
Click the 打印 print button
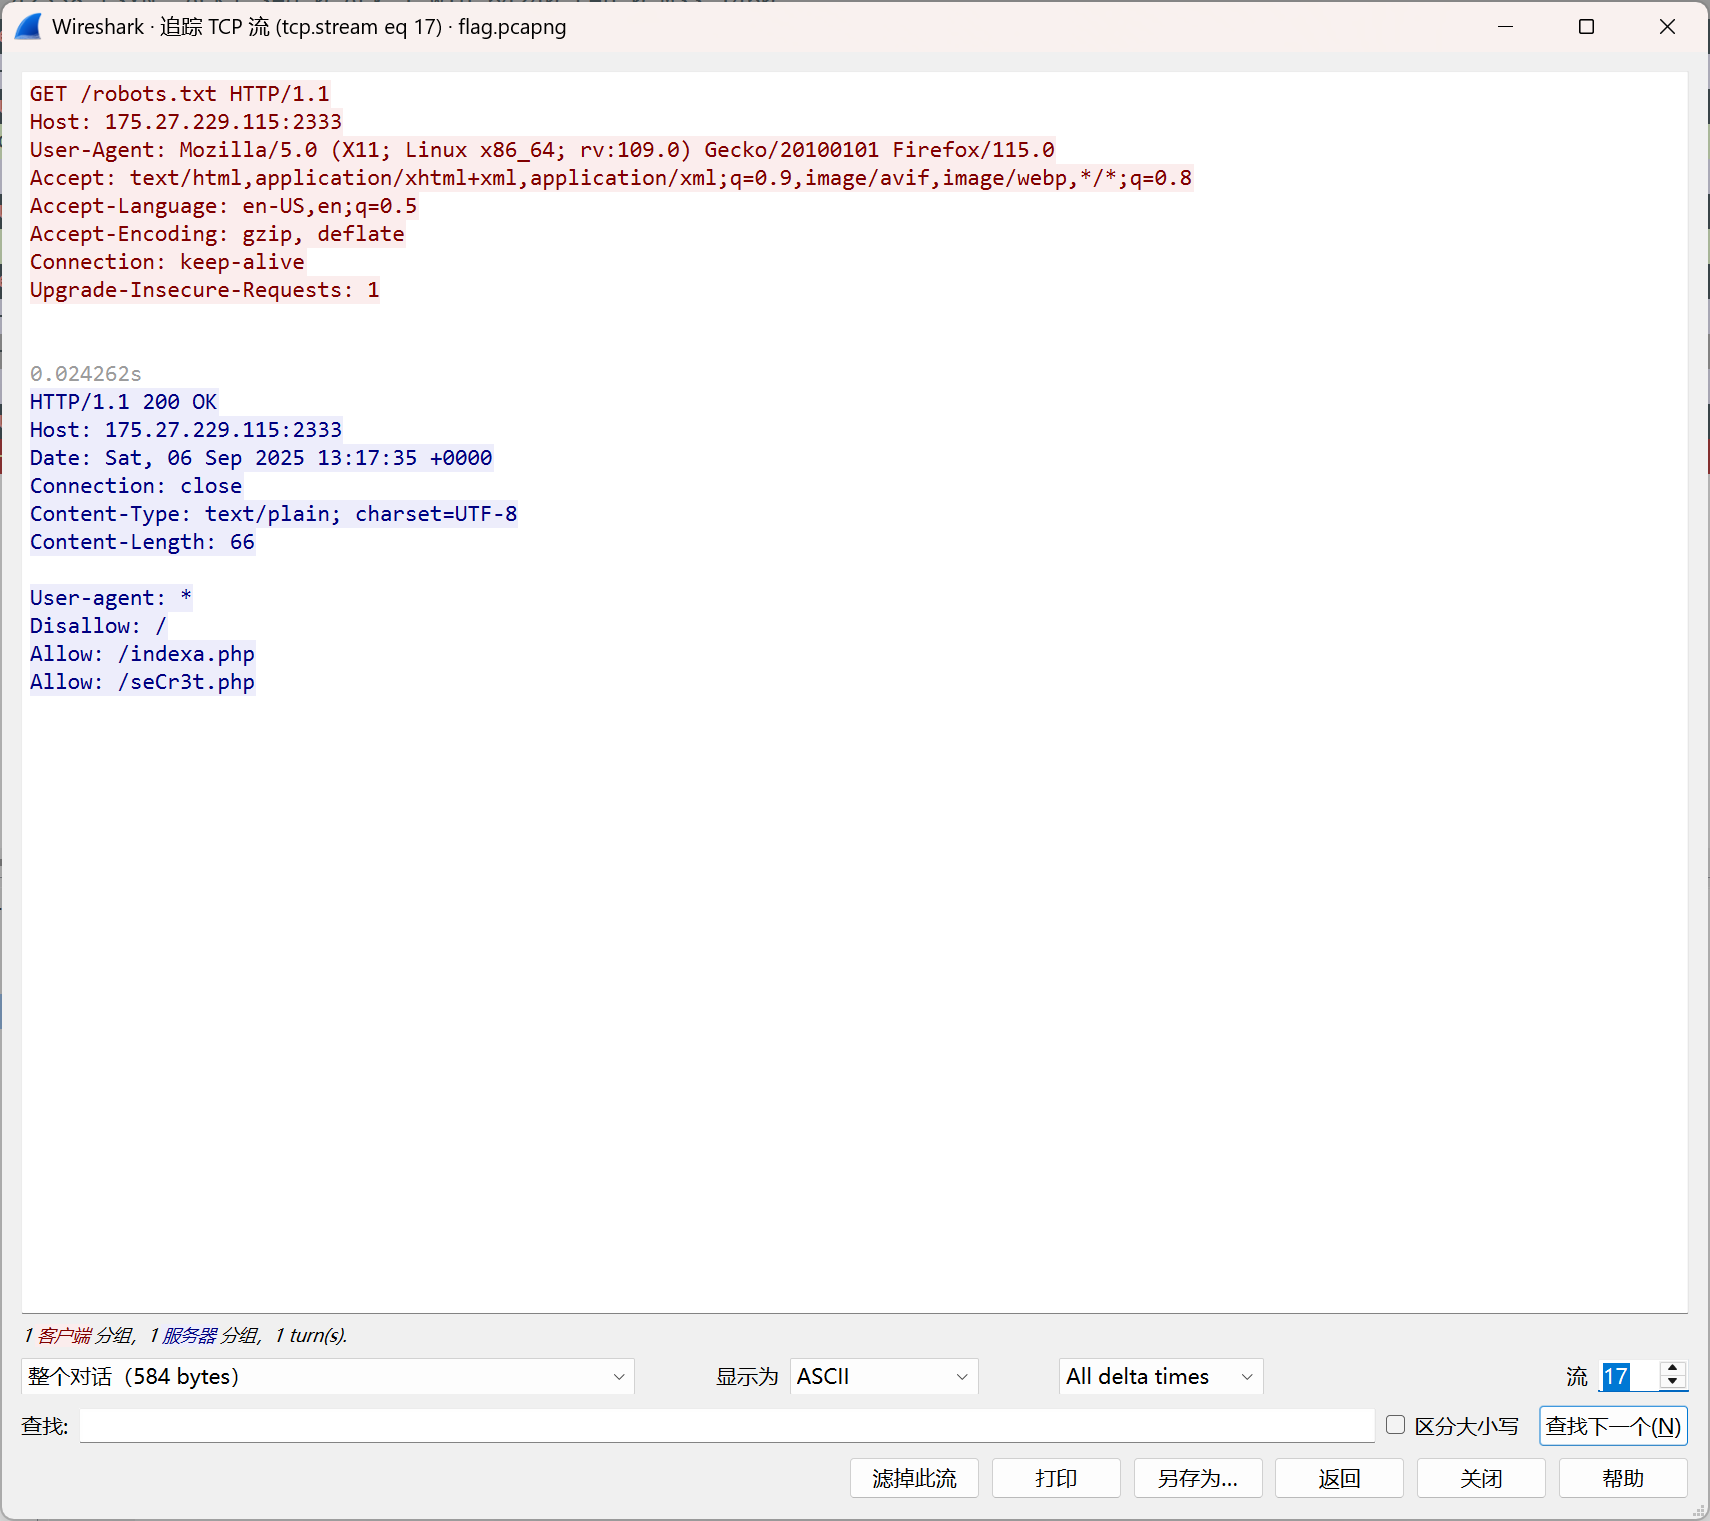coord(1056,1478)
